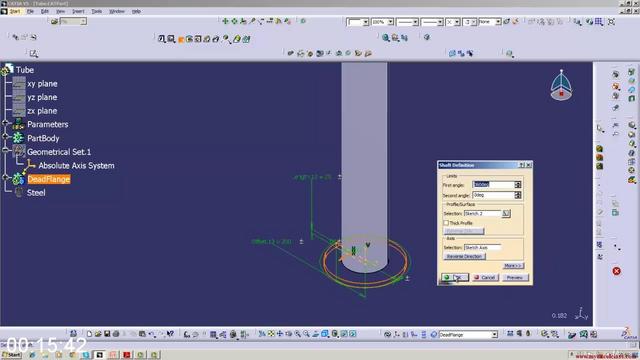640x360 pixels.
Task: Click the Windows Start button
Action: pos(11,355)
